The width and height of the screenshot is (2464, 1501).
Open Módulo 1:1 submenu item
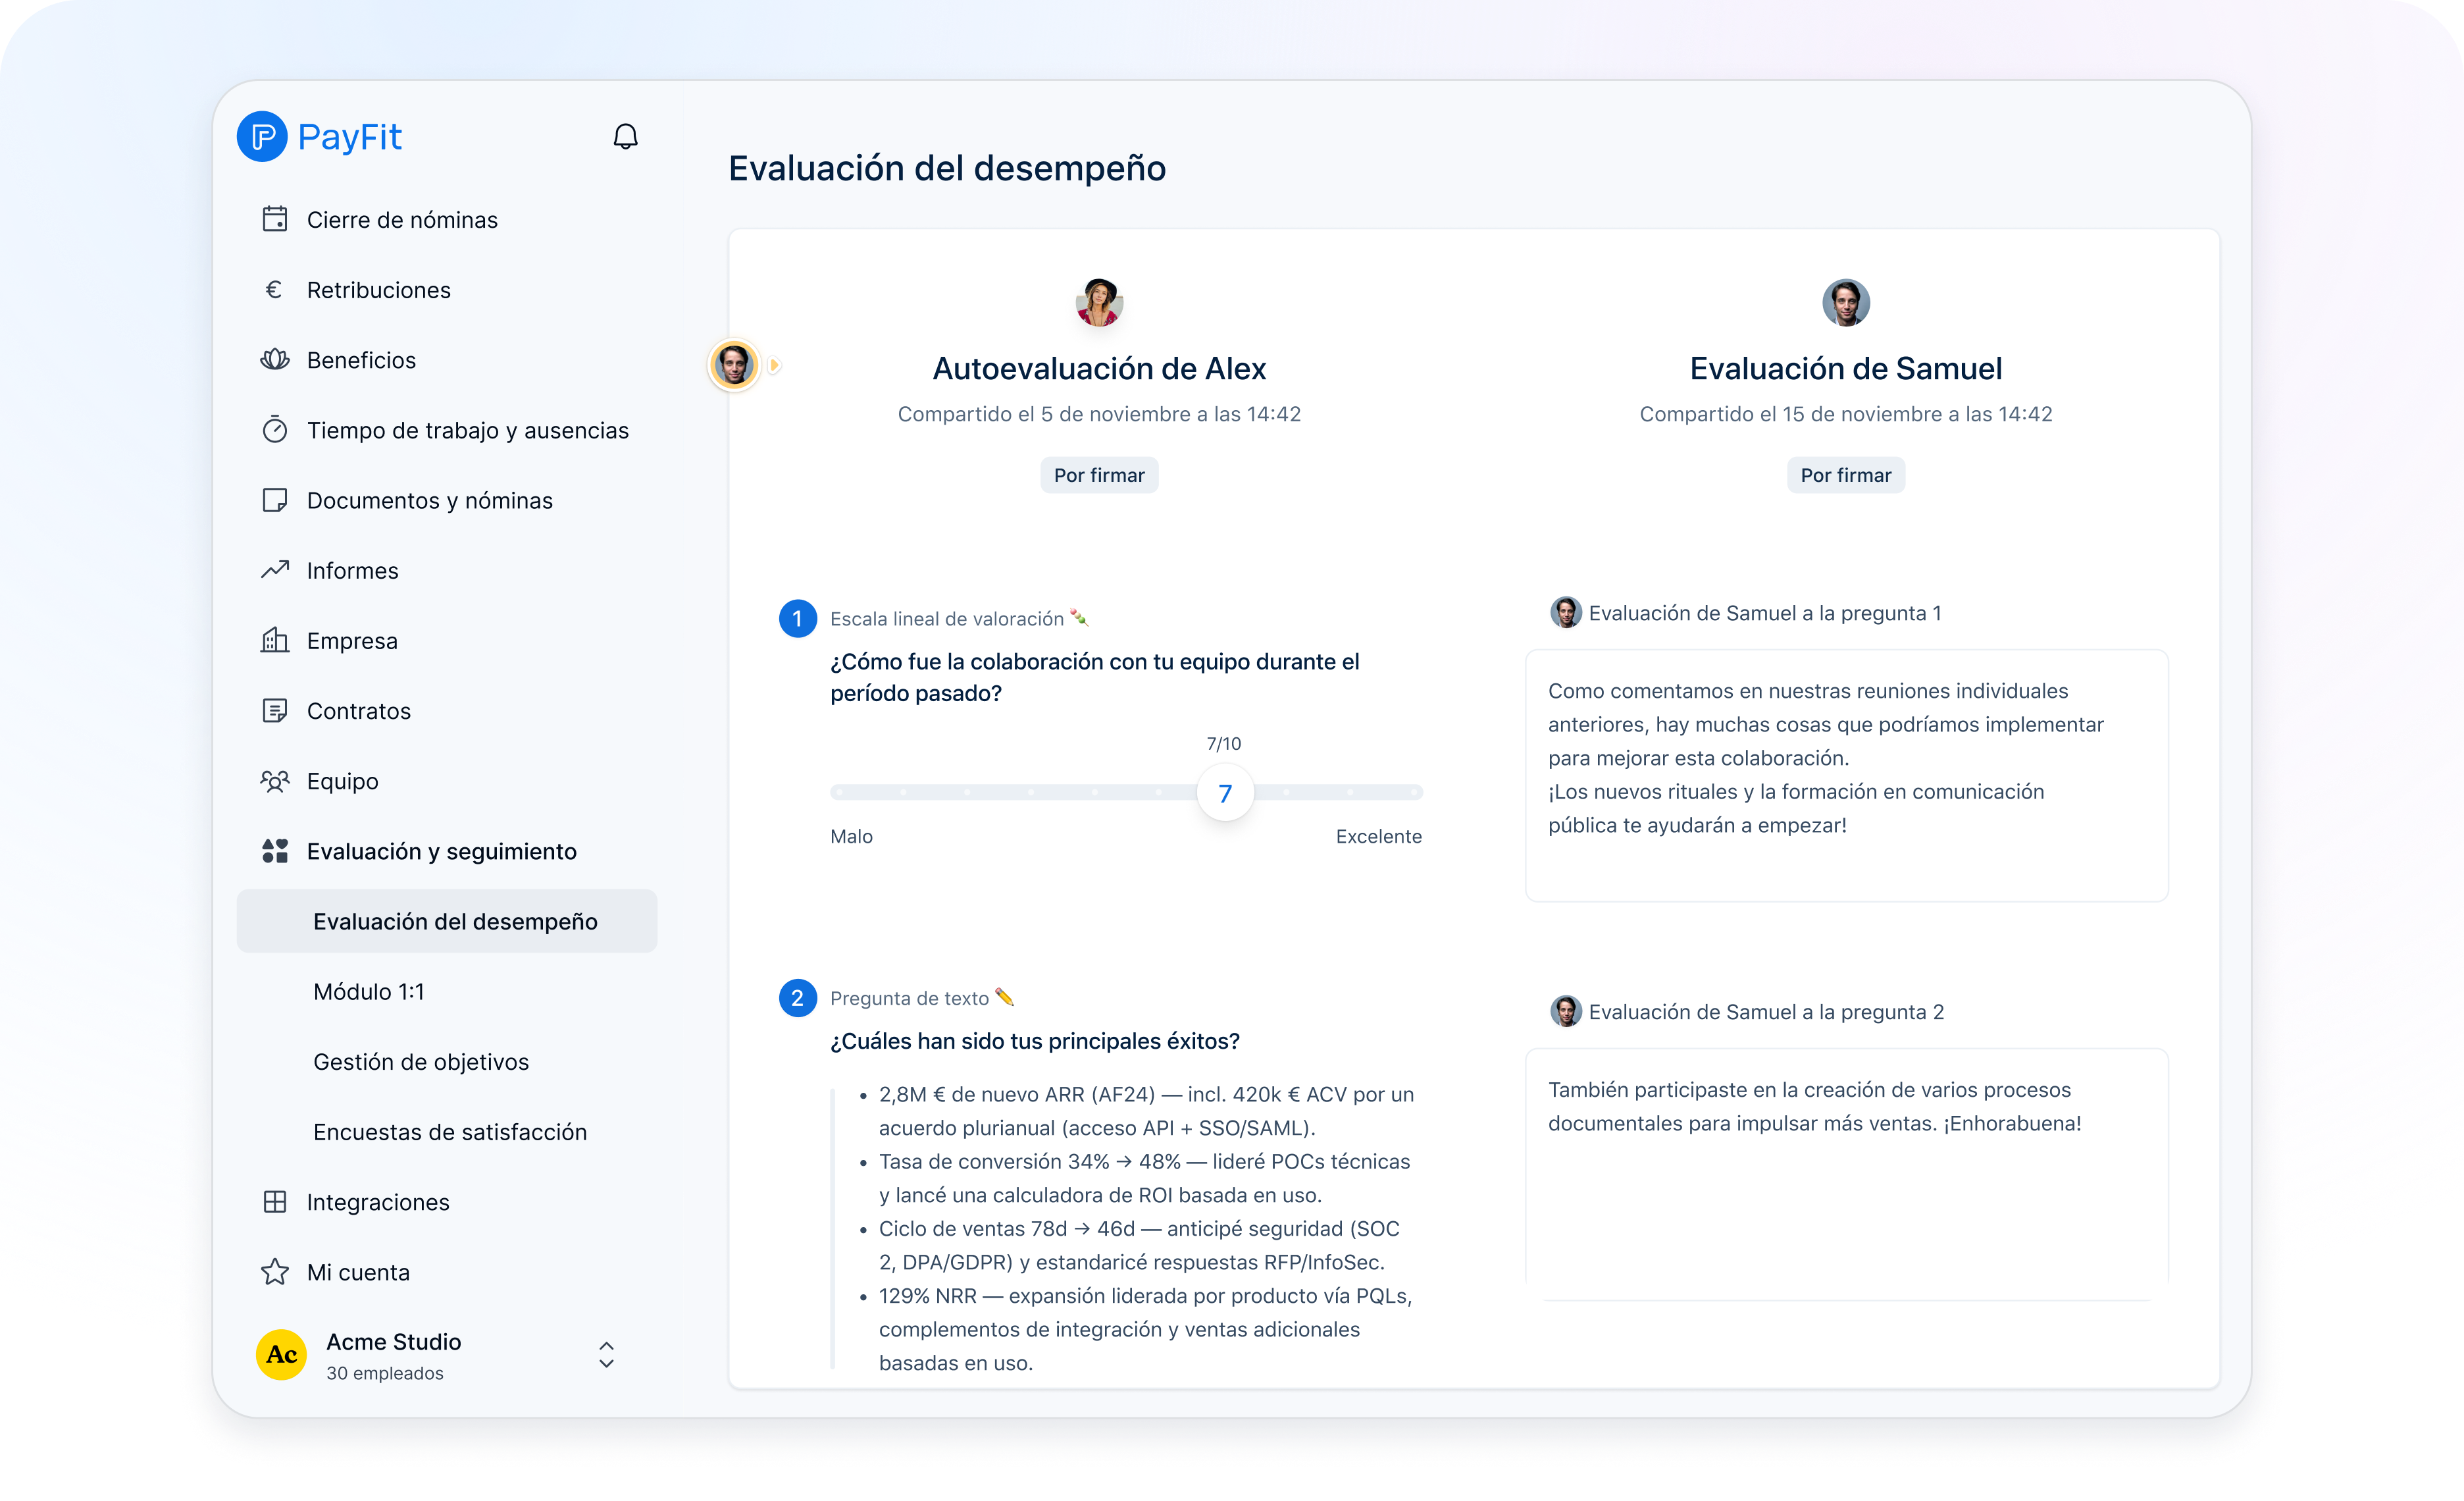tap(368, 991)
